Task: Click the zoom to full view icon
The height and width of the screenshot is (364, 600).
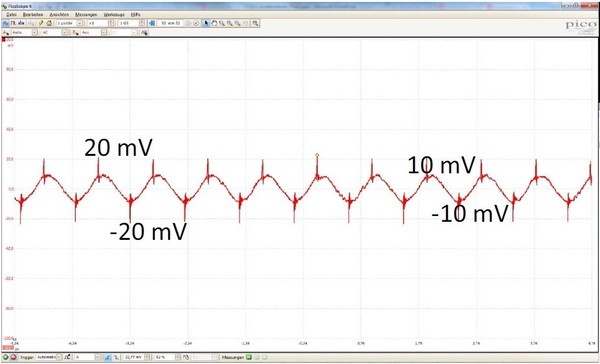Action: [x=255, y=23]
